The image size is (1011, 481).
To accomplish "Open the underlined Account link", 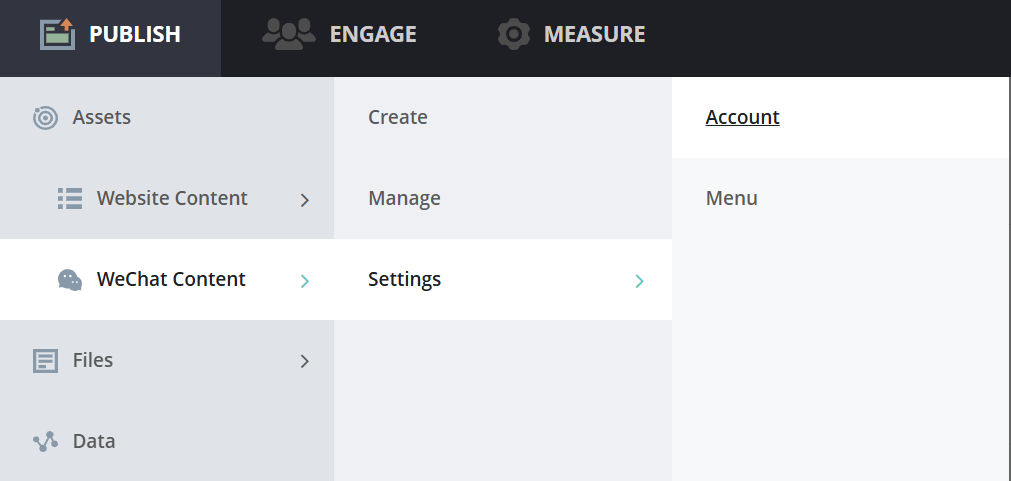I will pyautogui.click(x=742, y=117).
